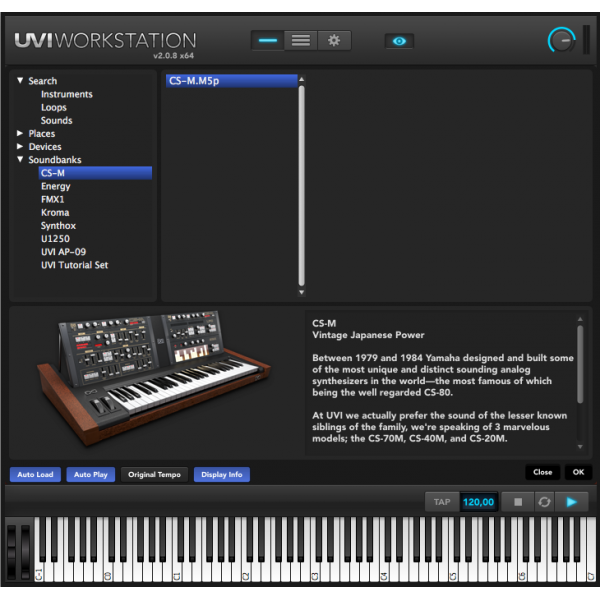Click the modulation wheel
The width and height of the screenshot is (600, 600).
tap(25, 551)
